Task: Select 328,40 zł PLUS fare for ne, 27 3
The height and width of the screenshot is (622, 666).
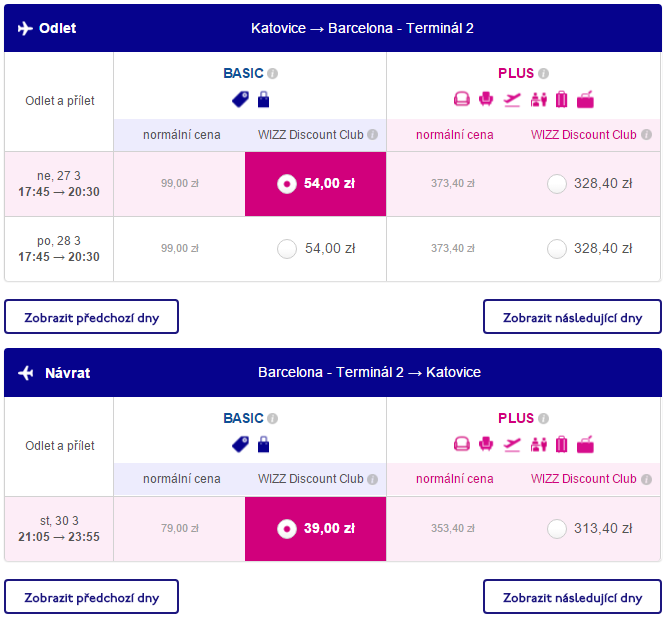Action: coord(557,184)
